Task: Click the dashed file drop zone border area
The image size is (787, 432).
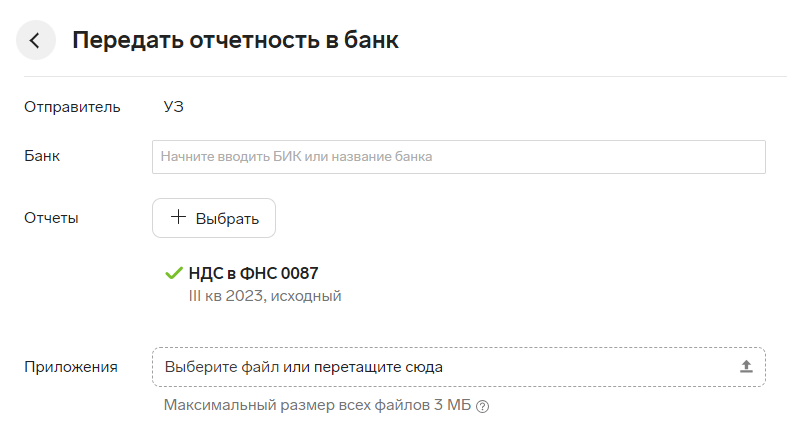Action: (459, 367)
